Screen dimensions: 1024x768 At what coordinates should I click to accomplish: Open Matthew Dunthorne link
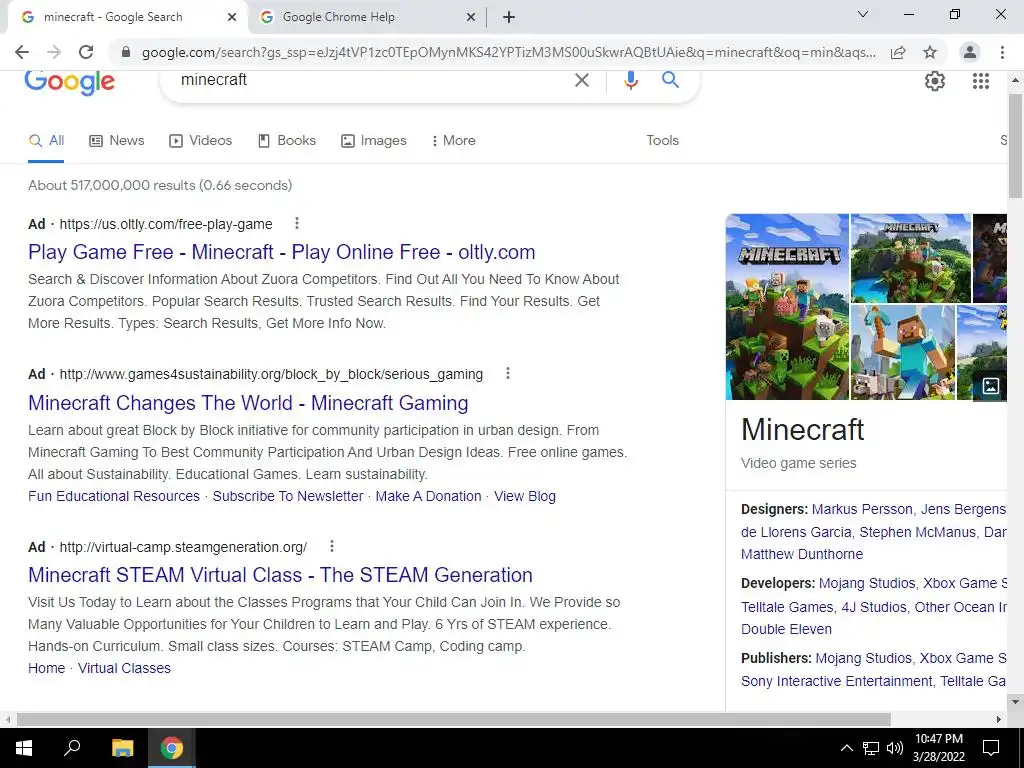pyautogui.click(x=801, y=554)
